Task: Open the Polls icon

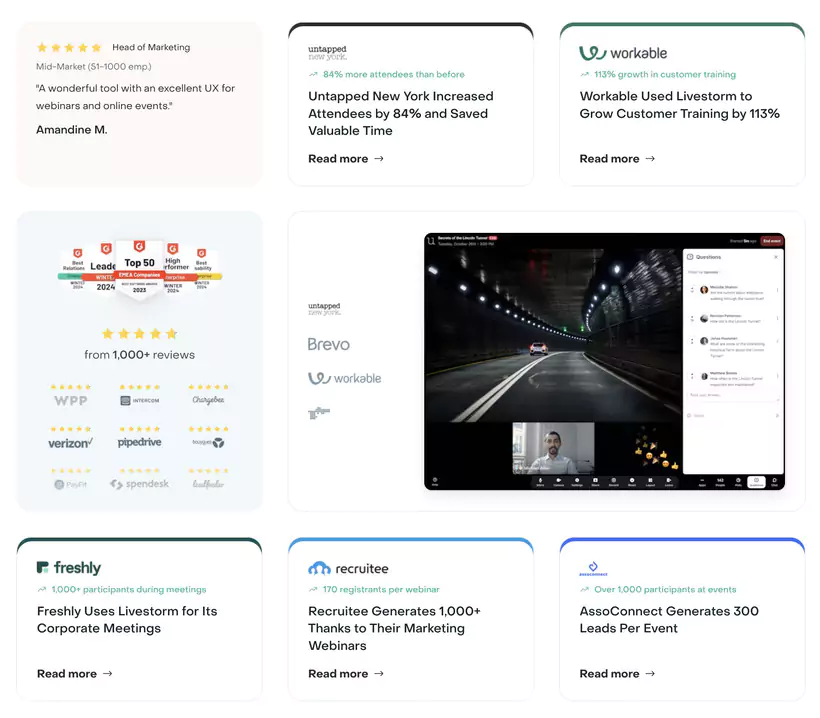Action: coord(736,481)
